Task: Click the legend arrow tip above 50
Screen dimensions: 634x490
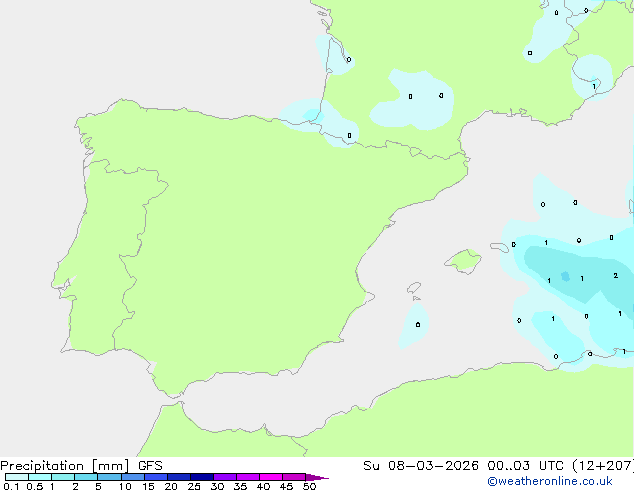Action: pos(317,477)
